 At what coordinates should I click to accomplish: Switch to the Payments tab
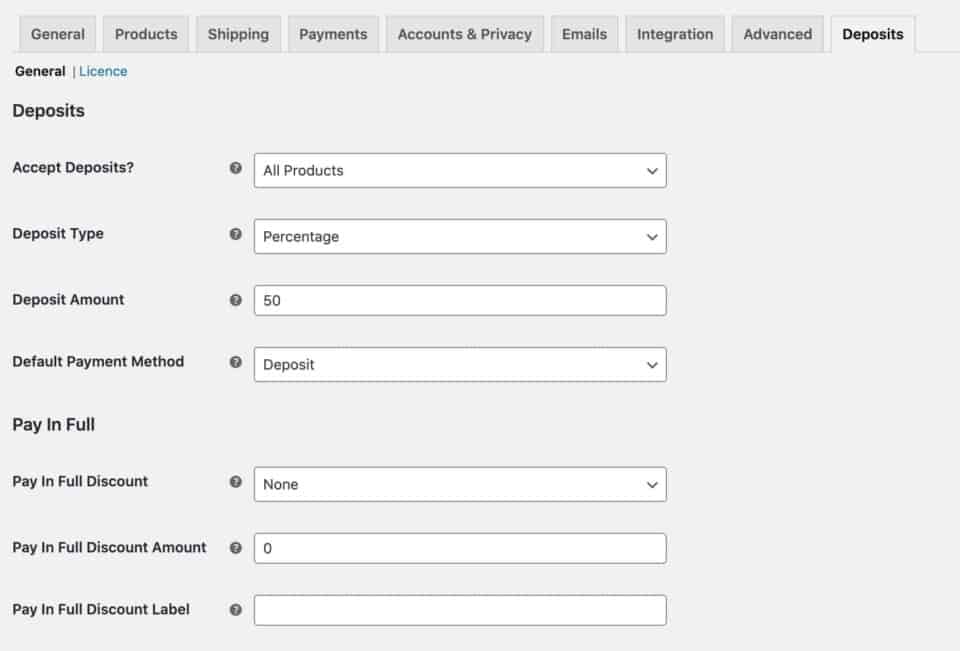(333, 33)
